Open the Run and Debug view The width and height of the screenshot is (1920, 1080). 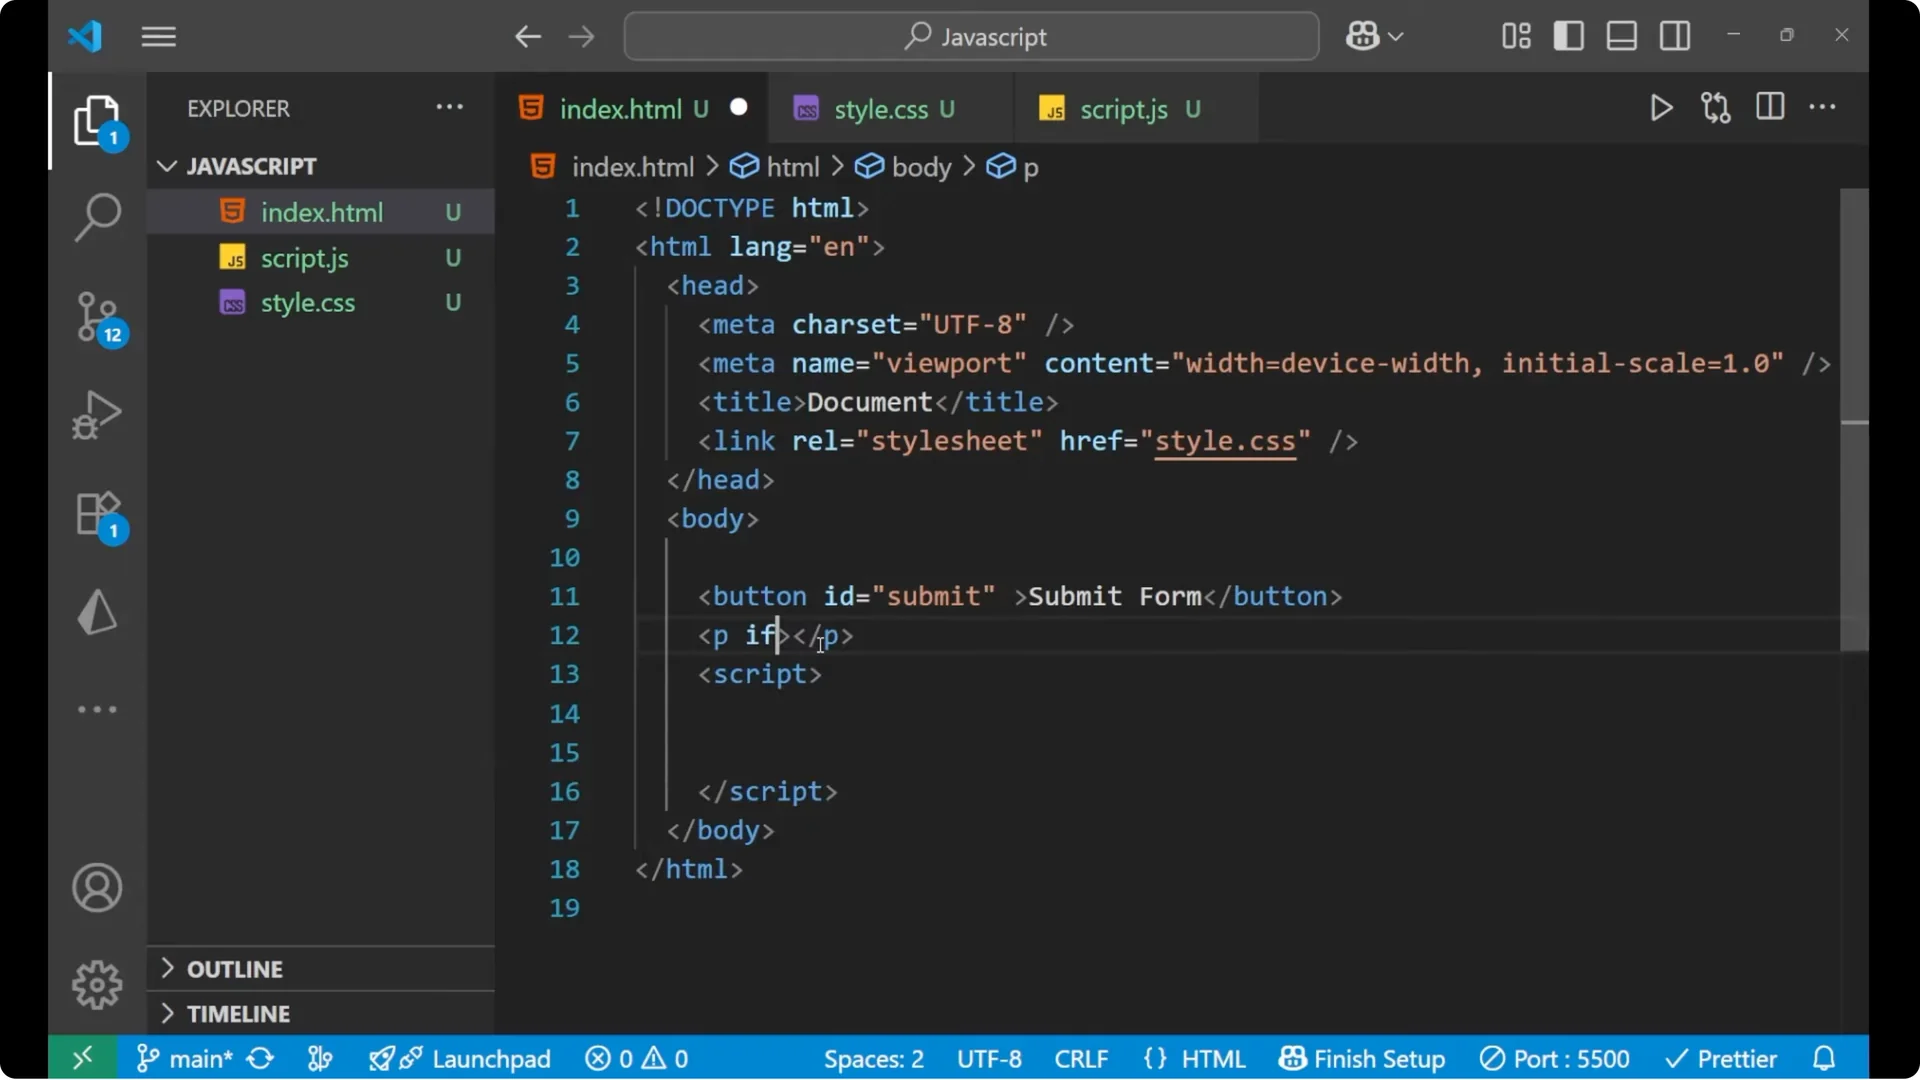coord(97,415)
